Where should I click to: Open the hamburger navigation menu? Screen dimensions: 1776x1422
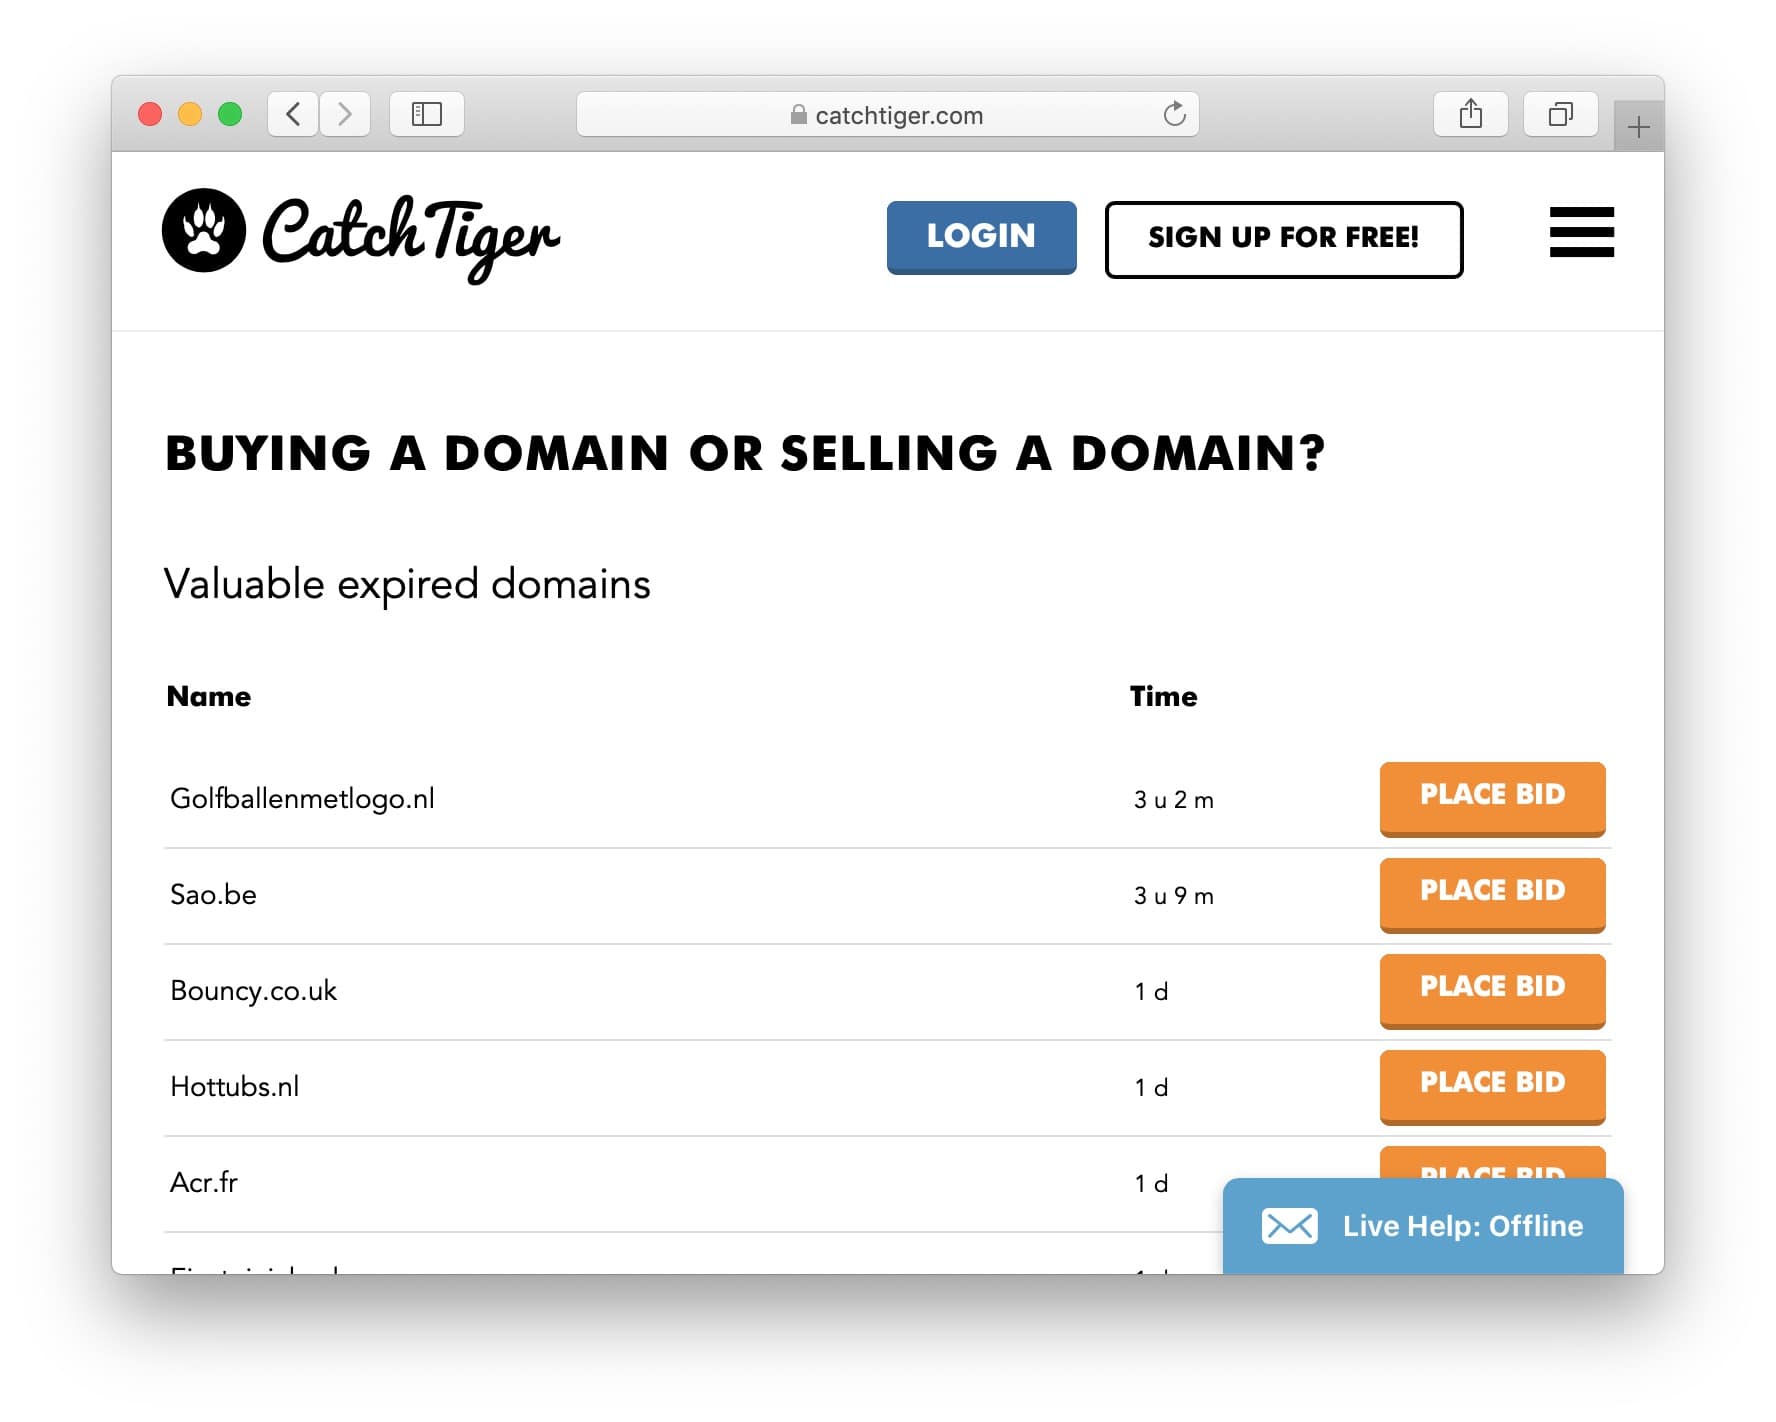(1581, 234)
